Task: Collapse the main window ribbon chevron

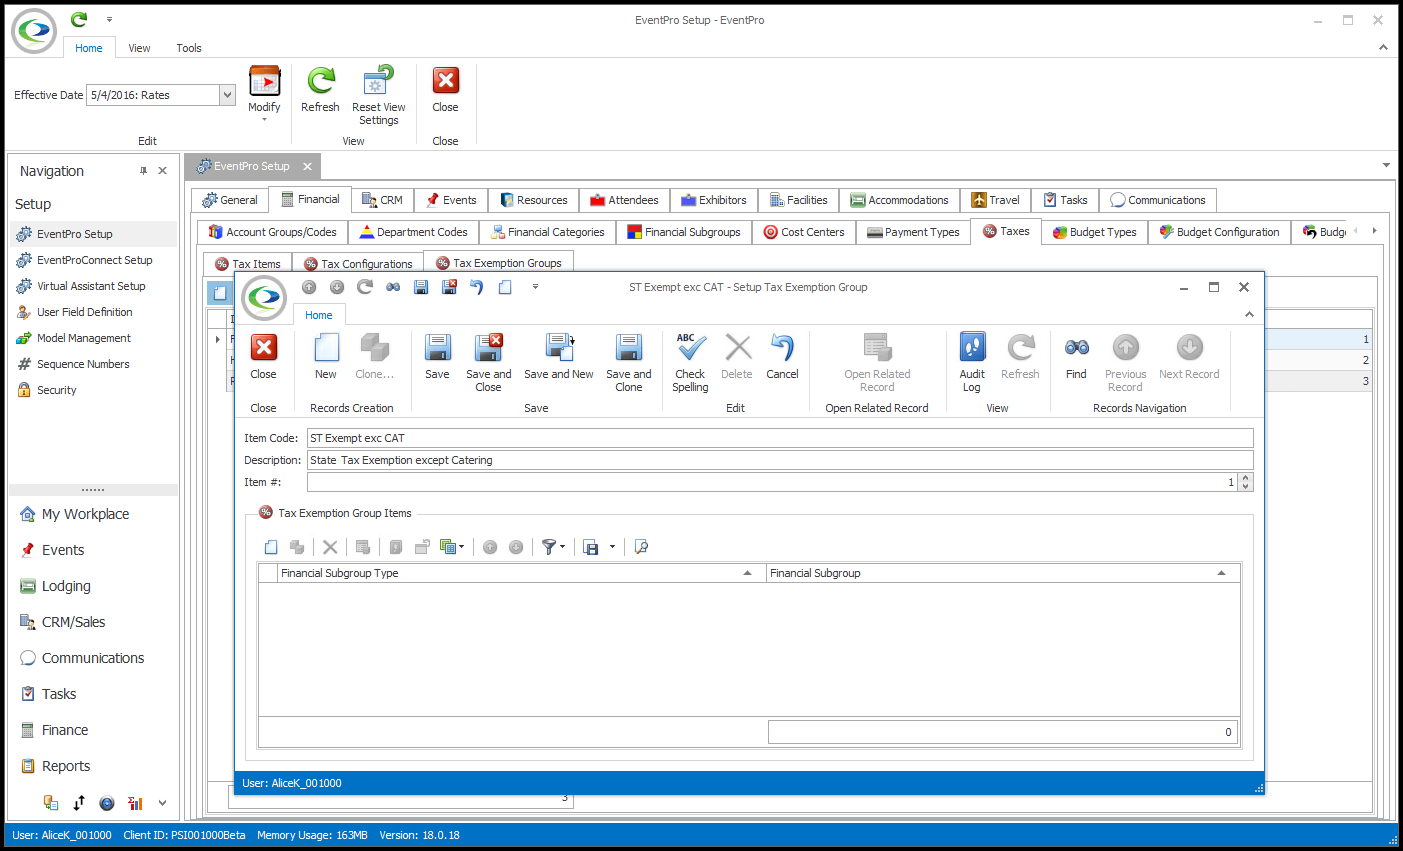Action: (1383, 47)
